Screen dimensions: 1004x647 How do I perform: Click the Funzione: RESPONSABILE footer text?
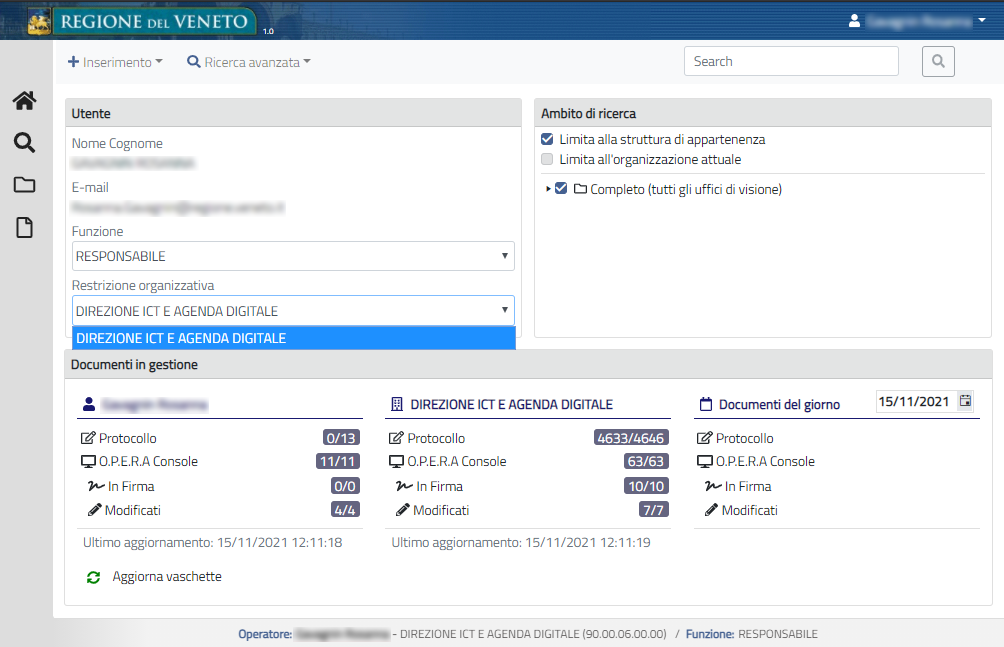[x=752, y=634]
